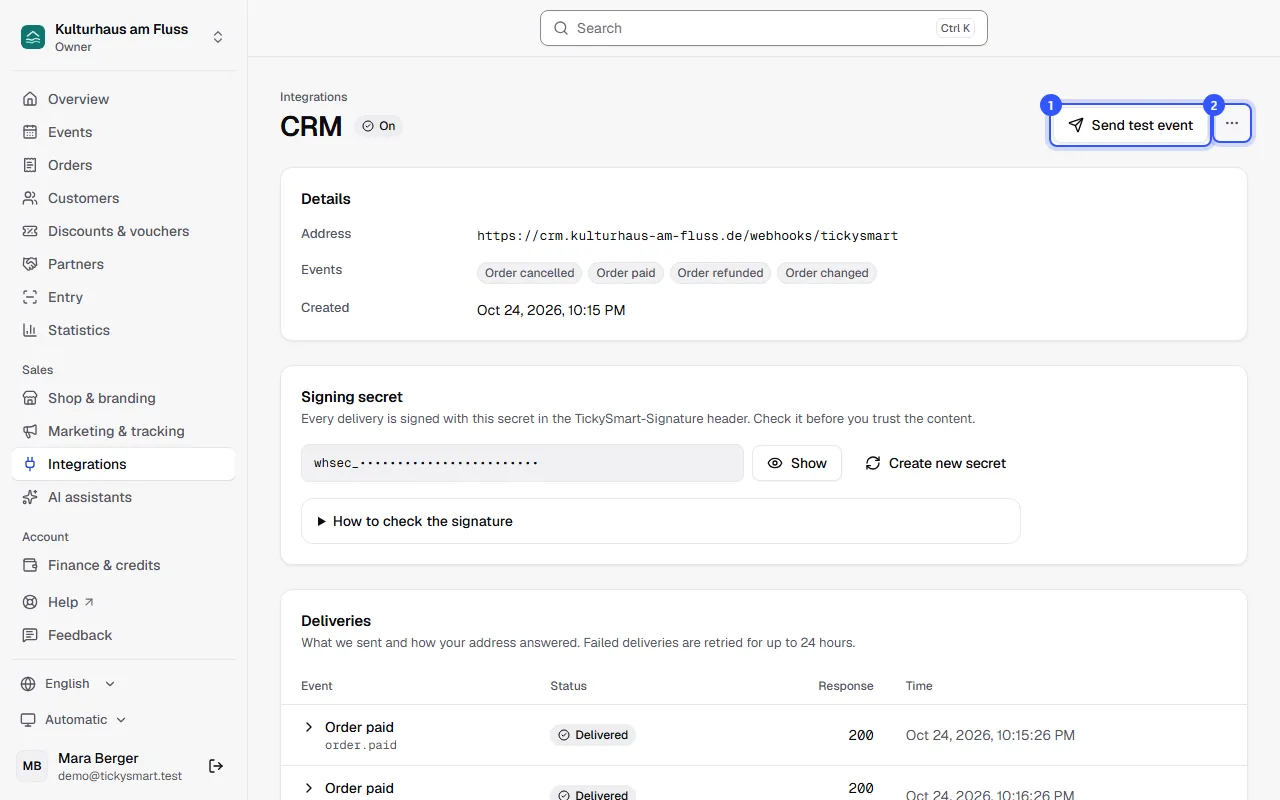Screen dimensions: 1280x800
Task: Show the hidden signing secret
Action: [797, 463]
